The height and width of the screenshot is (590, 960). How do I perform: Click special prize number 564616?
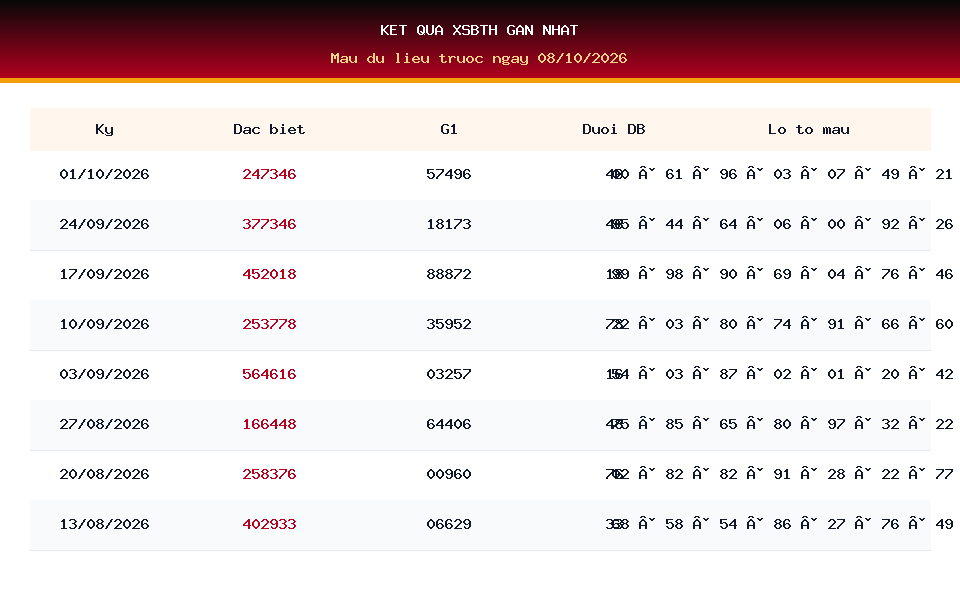269,374
